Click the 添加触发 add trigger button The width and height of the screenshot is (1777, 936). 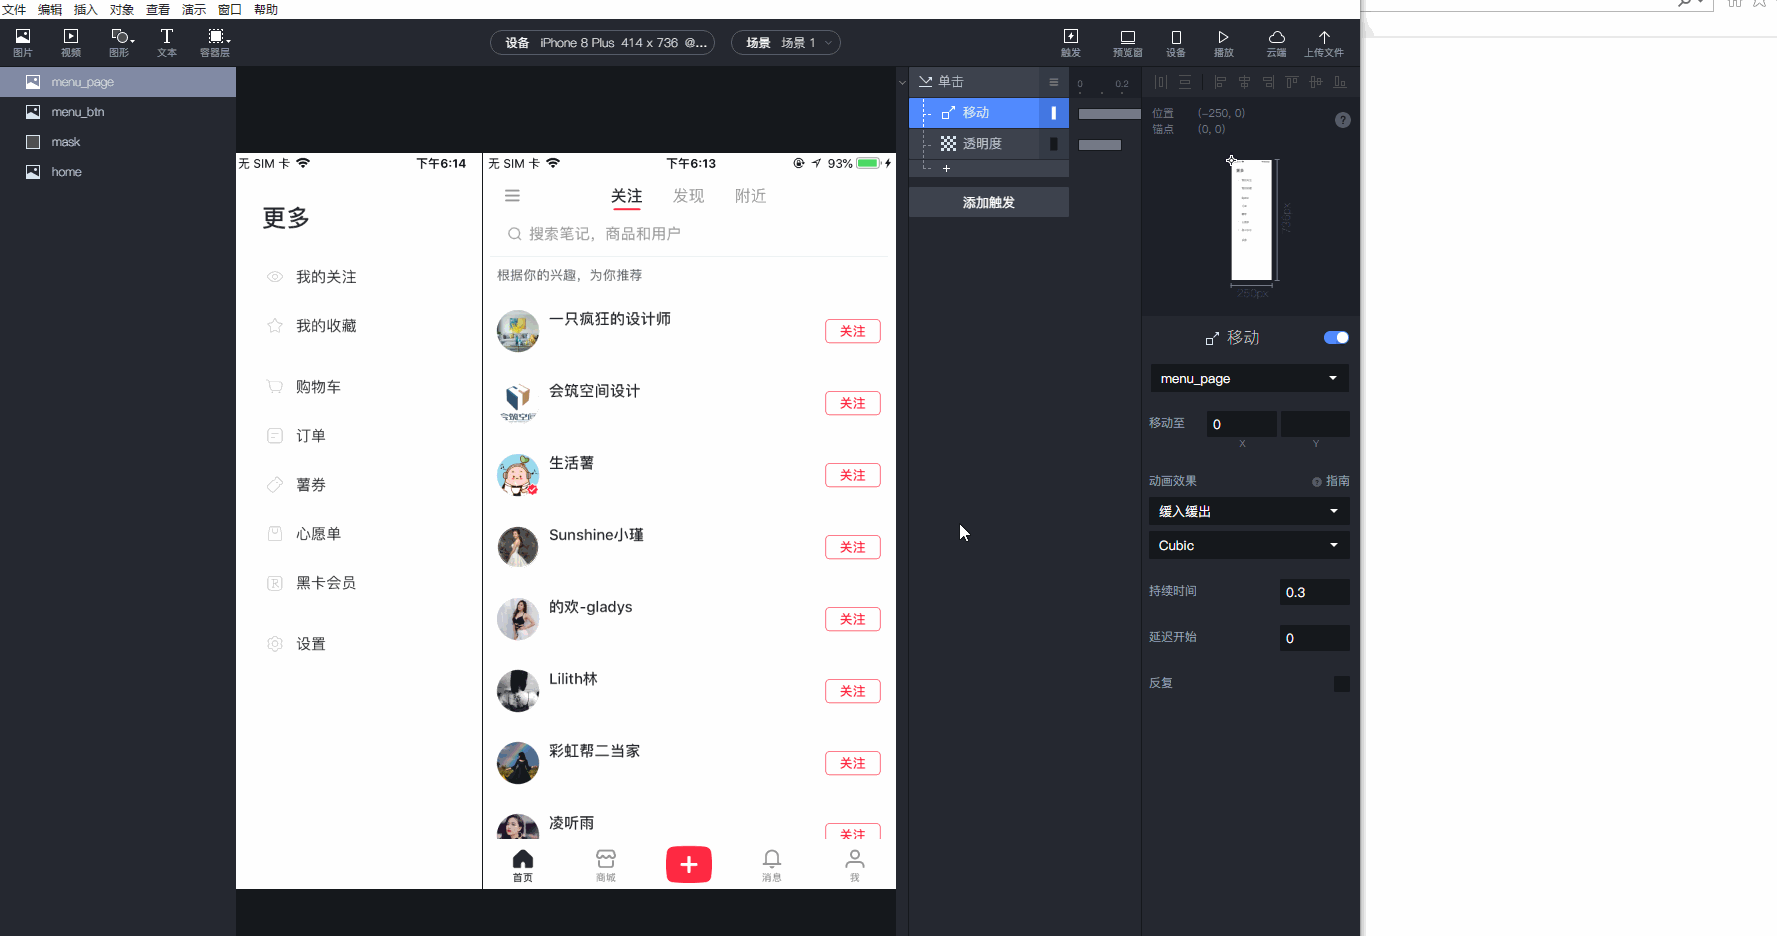tap(989, 202)
